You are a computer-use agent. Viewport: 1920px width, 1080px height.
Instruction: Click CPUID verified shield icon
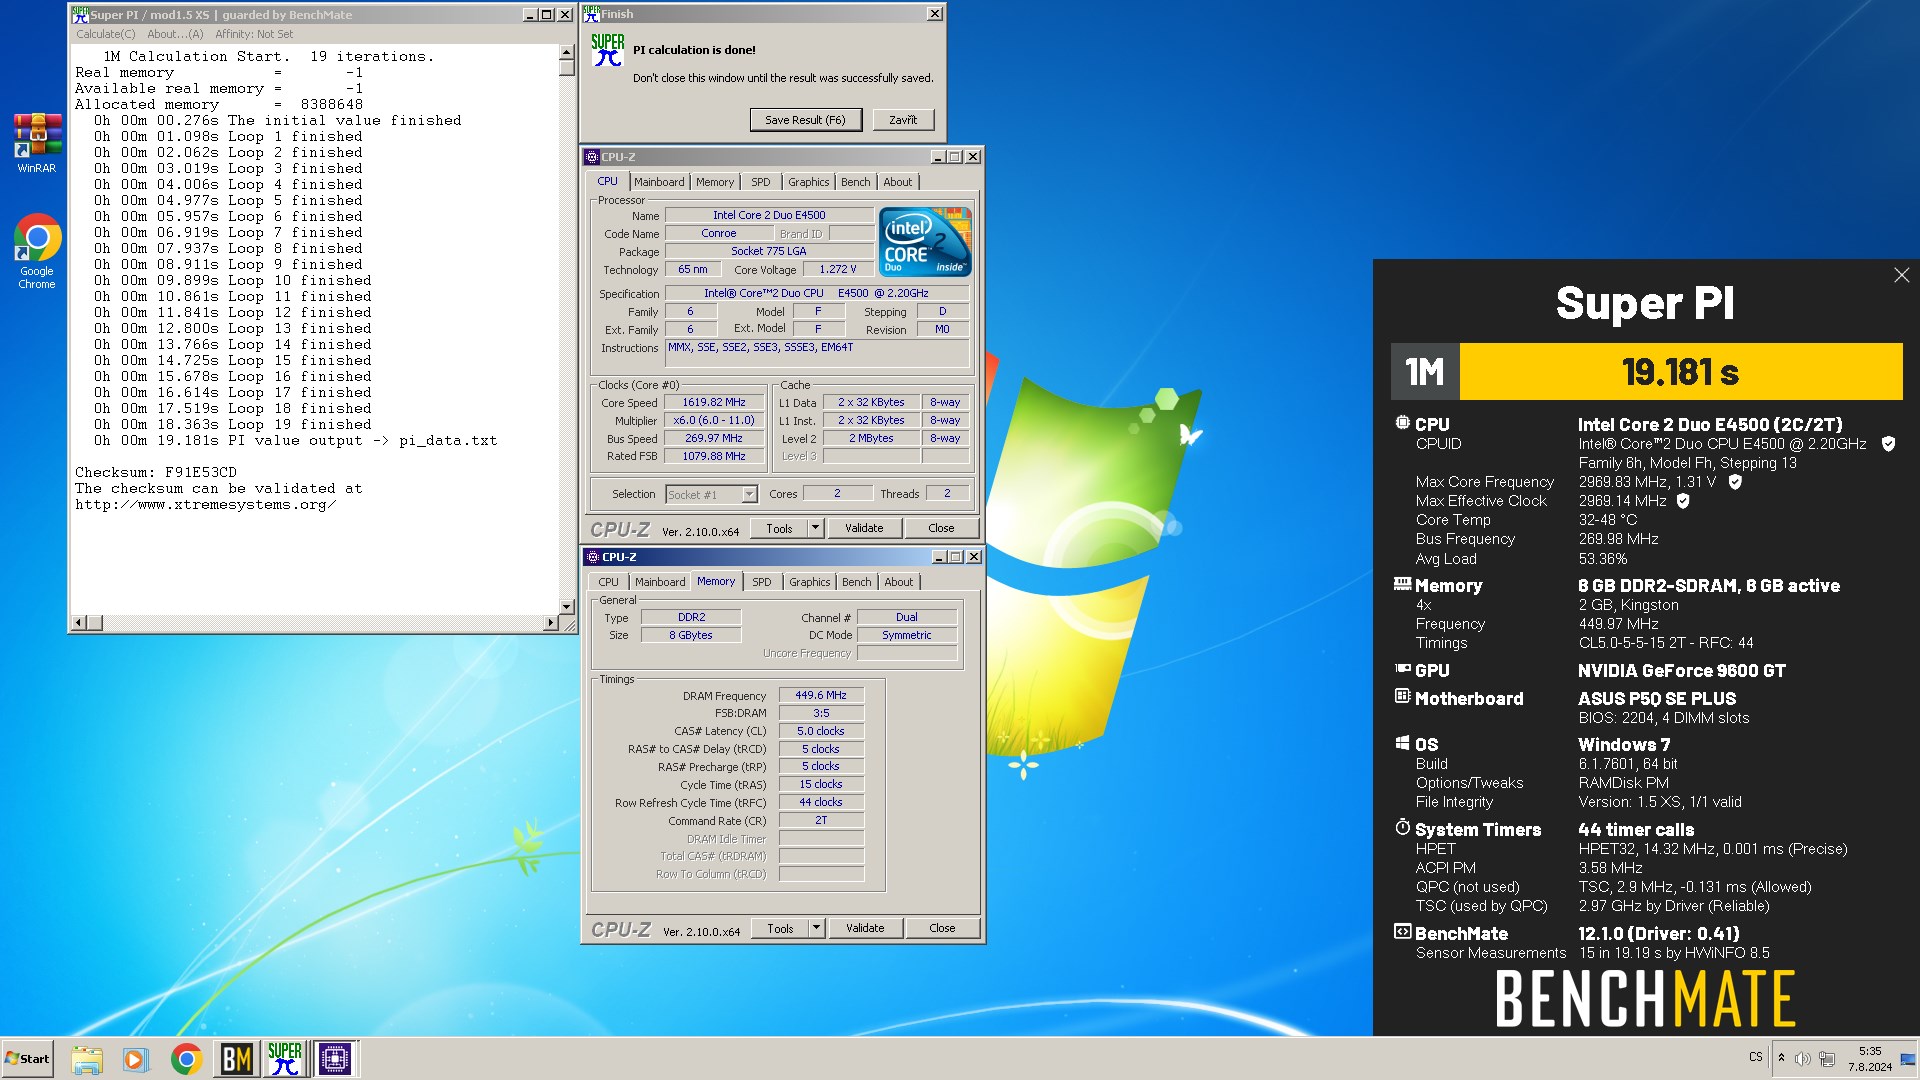pyautogui.click(x=1888, y=444)
